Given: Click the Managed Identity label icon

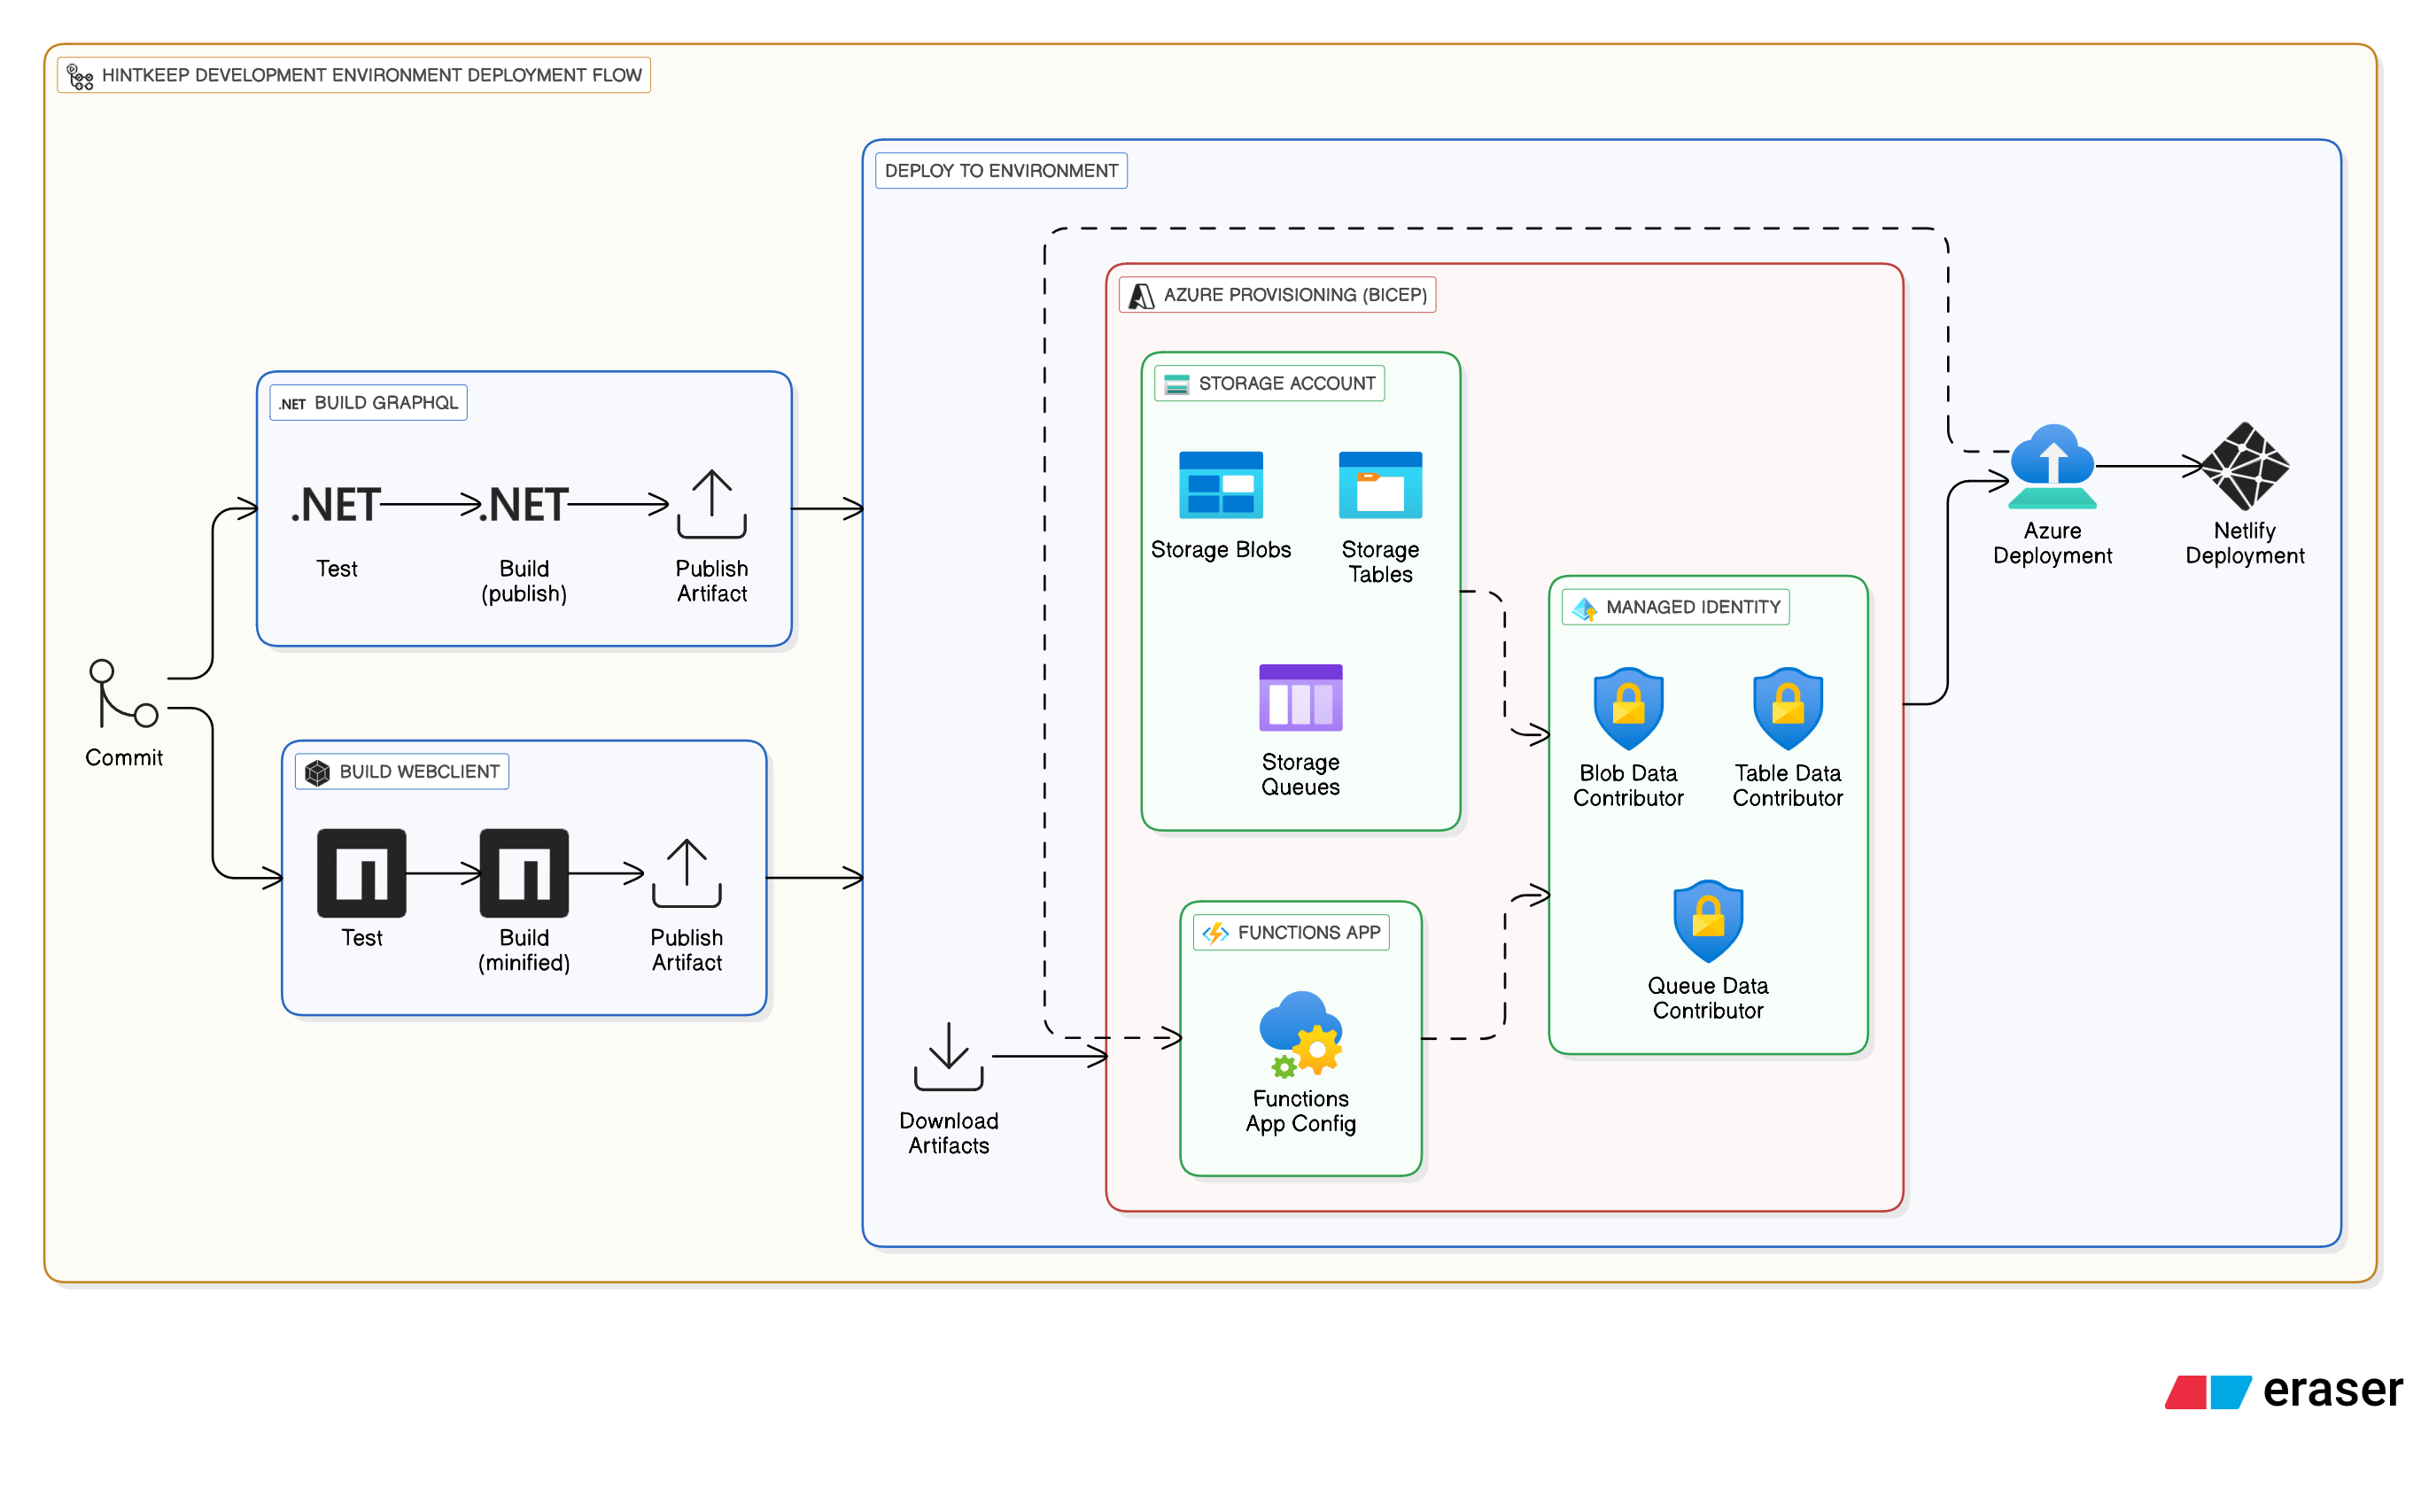Looking at the screenshot, I should 1585,608.
